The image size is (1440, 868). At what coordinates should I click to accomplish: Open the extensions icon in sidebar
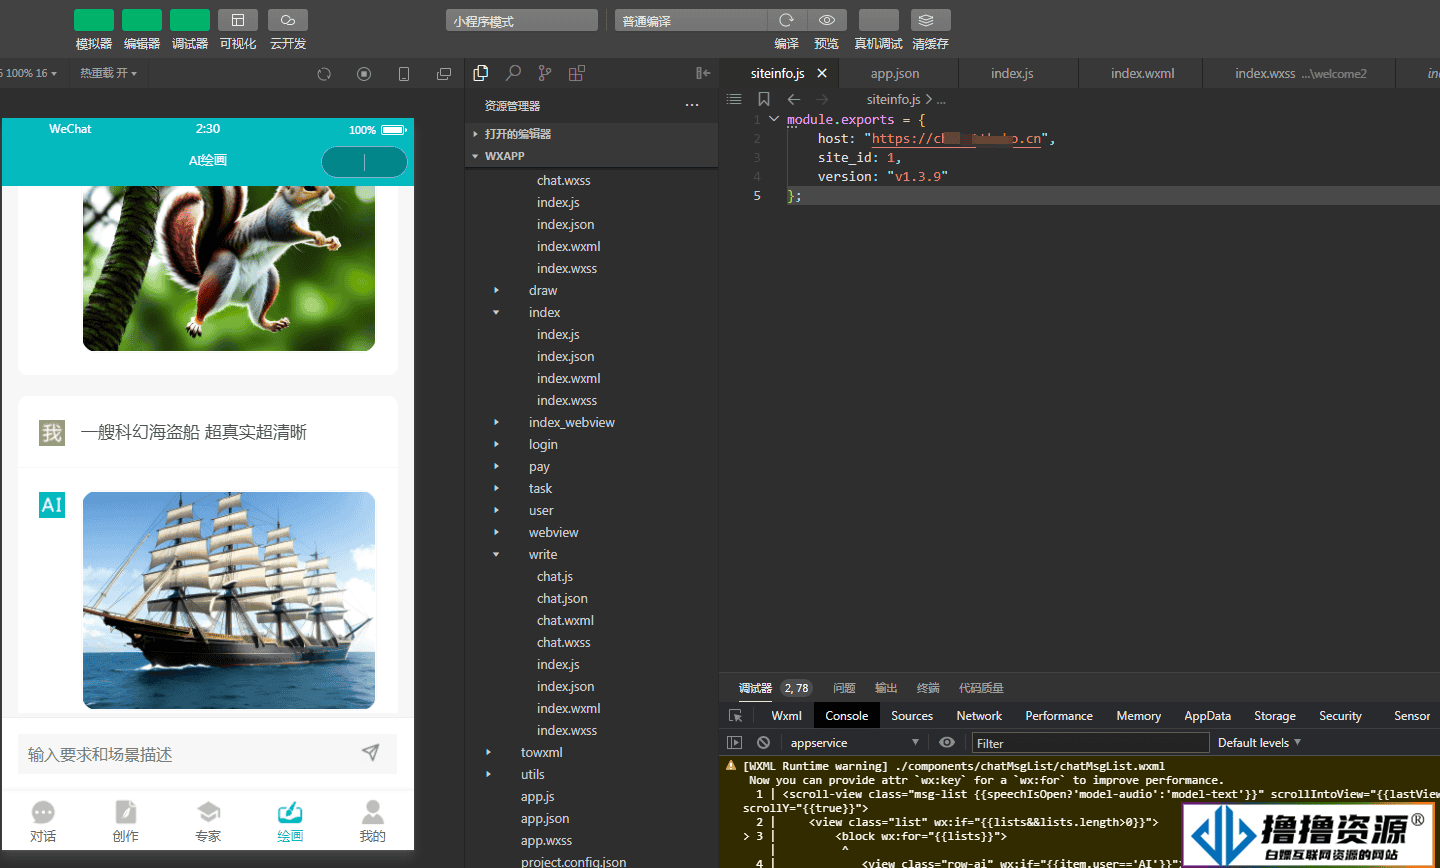tap(577, 73)
